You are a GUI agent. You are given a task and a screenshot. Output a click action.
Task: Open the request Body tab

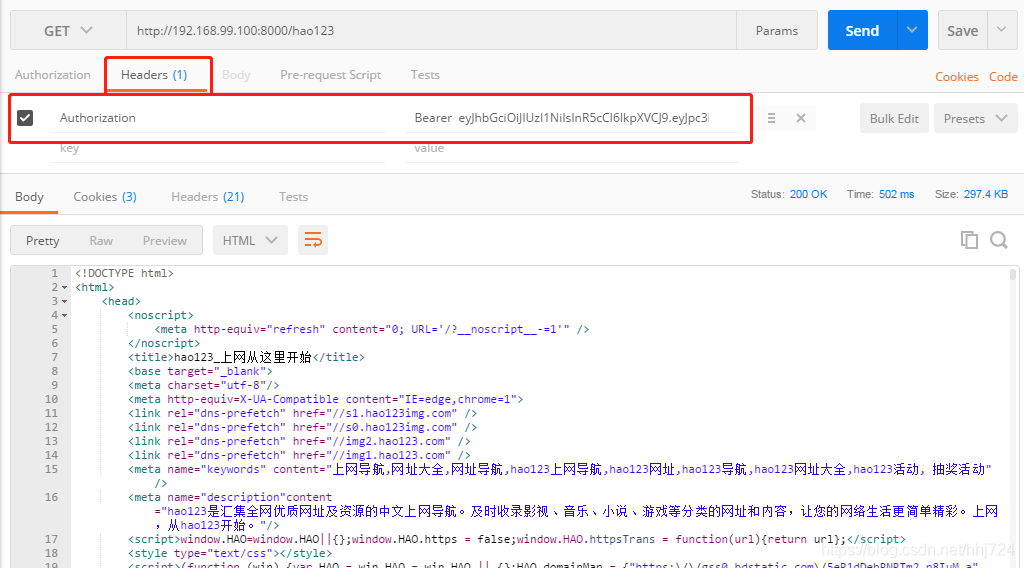tap(236, 75)
